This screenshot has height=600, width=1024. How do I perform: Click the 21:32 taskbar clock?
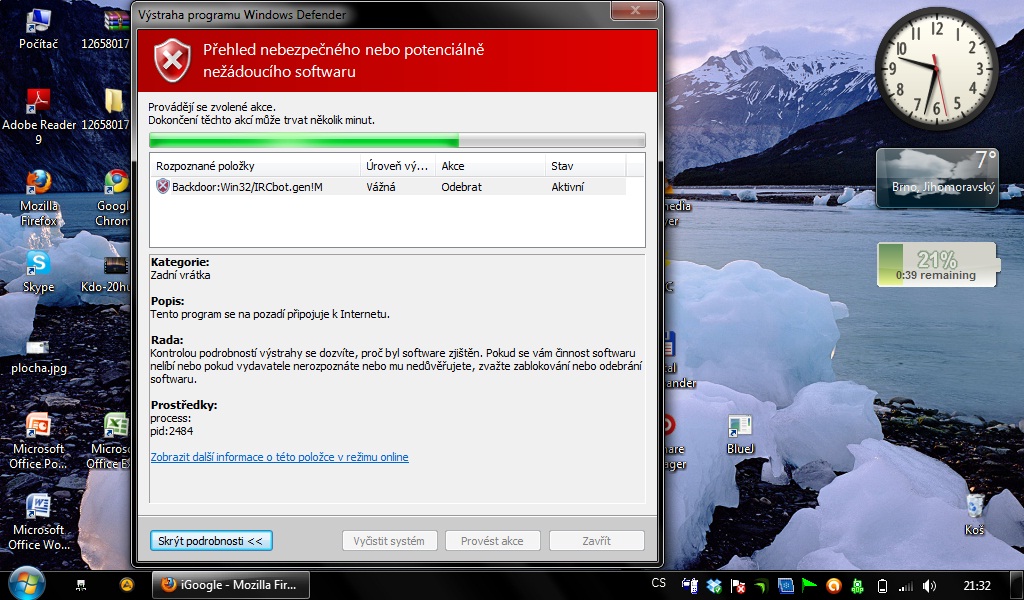(976, 586)
